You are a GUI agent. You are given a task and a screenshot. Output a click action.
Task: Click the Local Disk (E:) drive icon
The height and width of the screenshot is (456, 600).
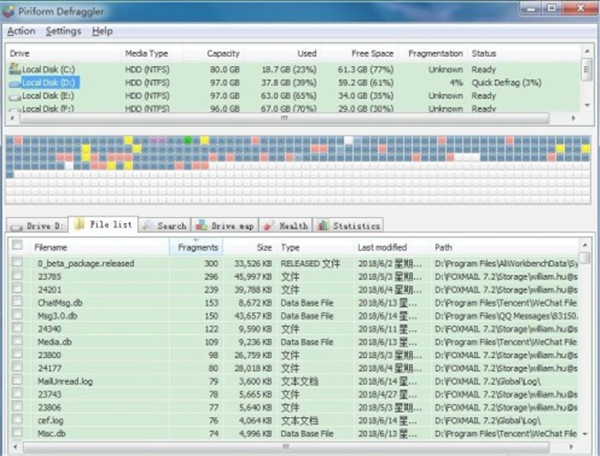(14, 96)
